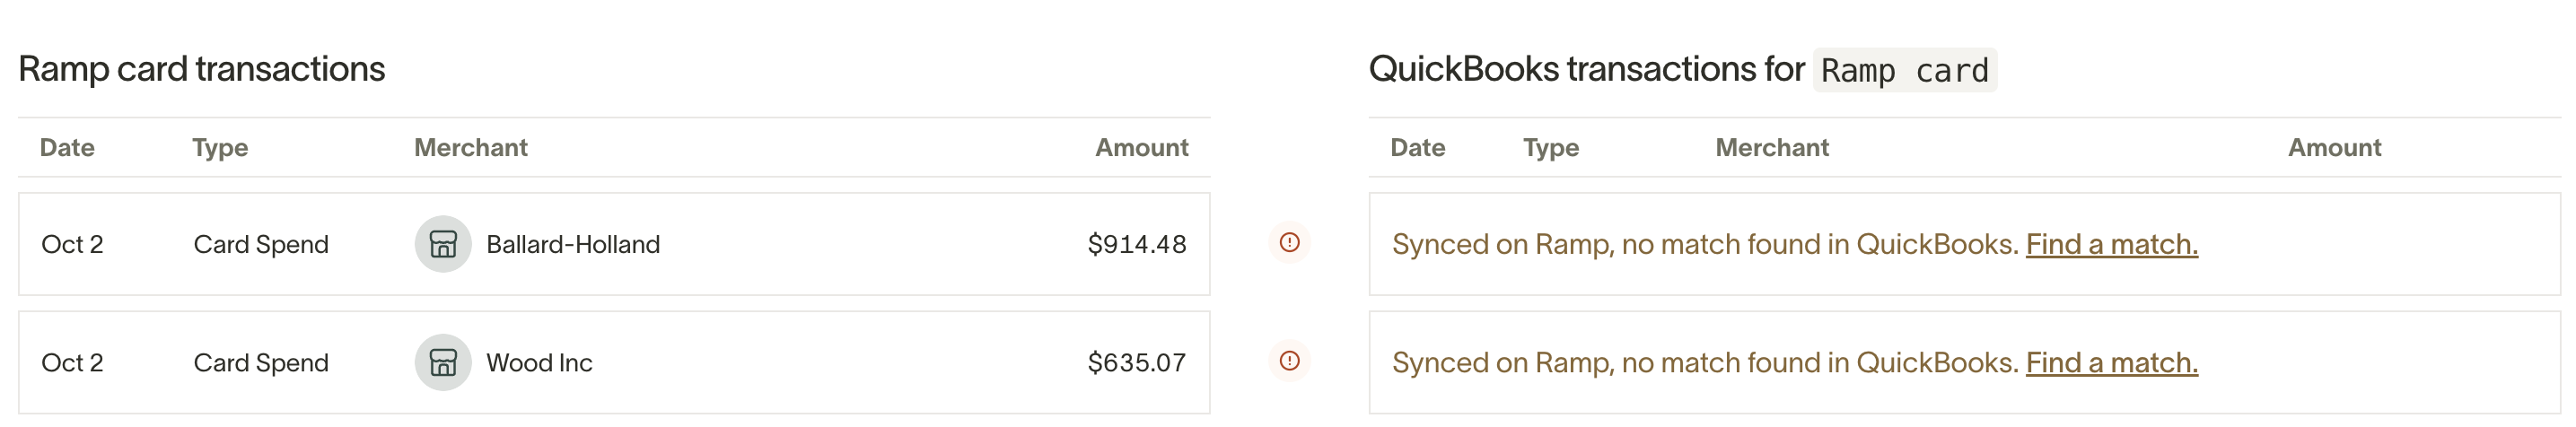The height and width of the screenshot is (427, 2576).
Task: Sort Ramp transactions by Date header
Action: (67, 147)
